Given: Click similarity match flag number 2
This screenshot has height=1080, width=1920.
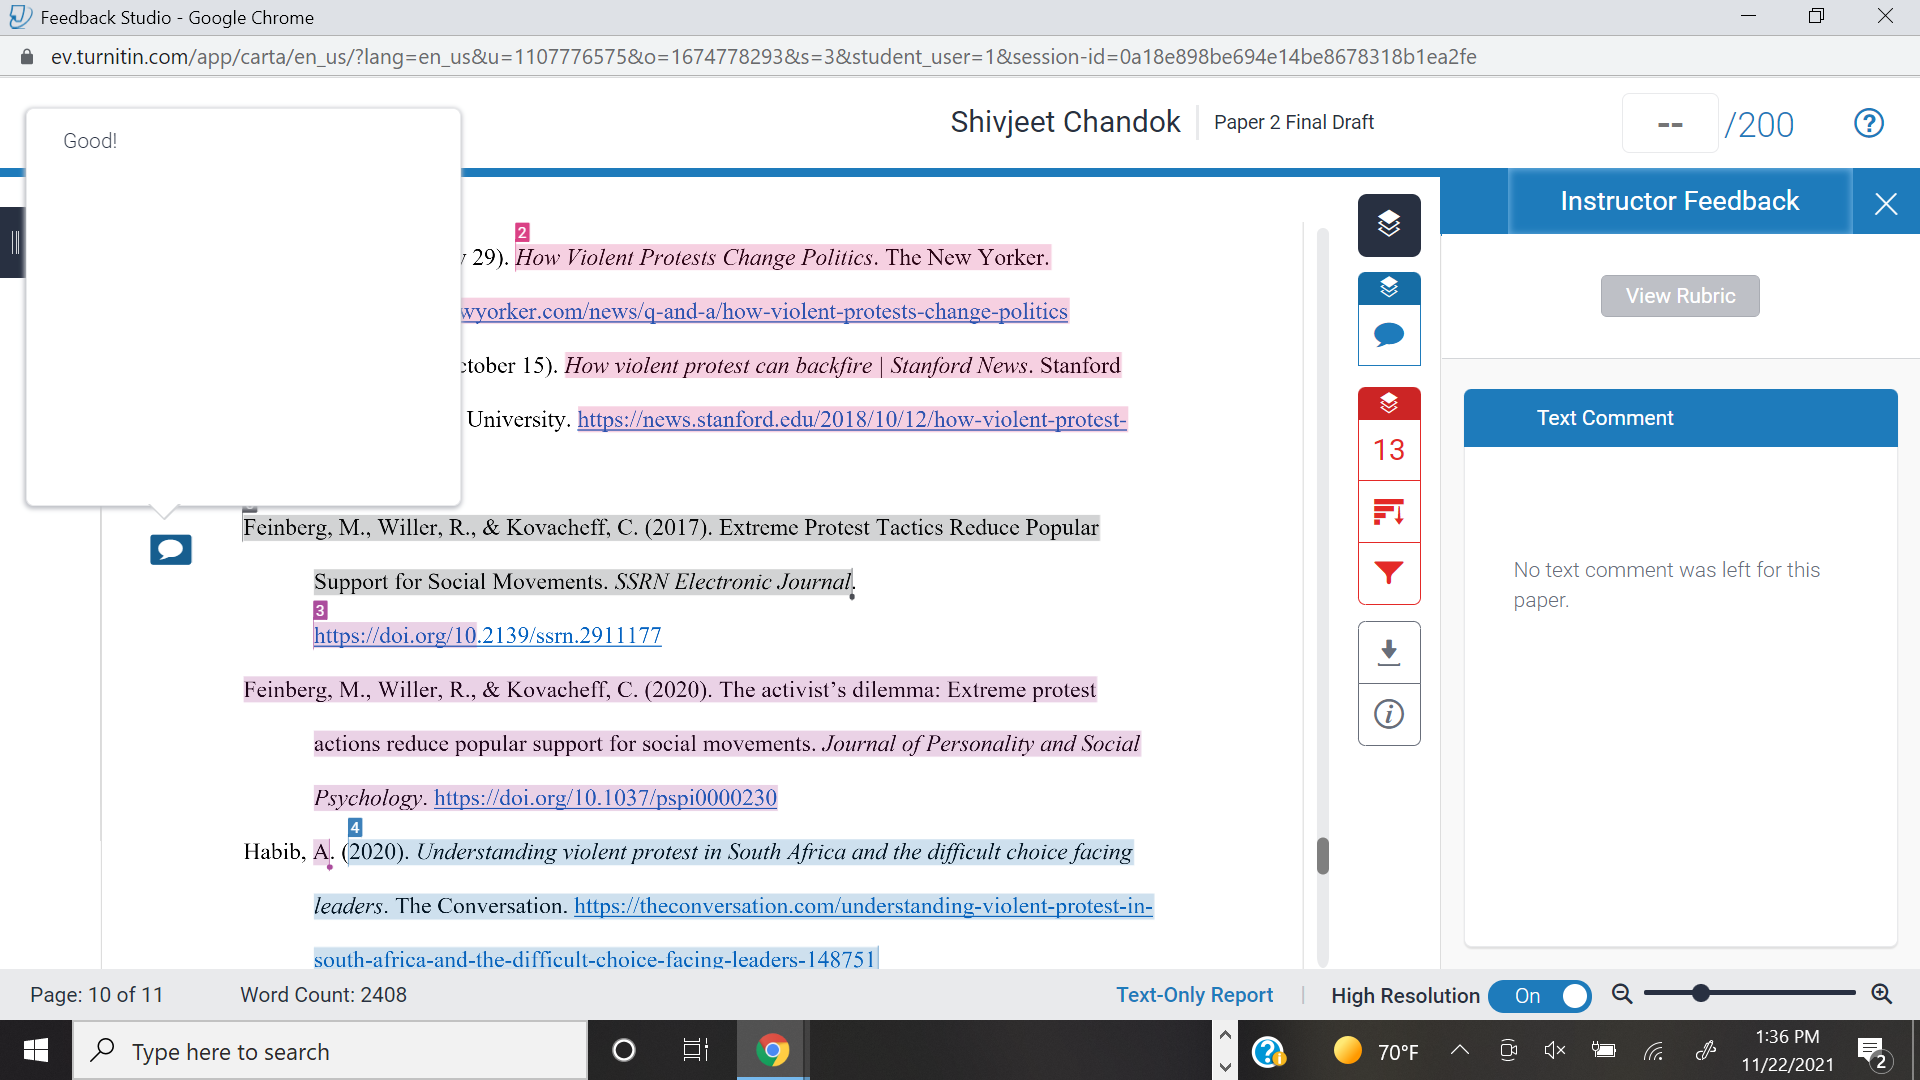Looking at the screenshot, I should pyautogui.click(x=522, y=232).
